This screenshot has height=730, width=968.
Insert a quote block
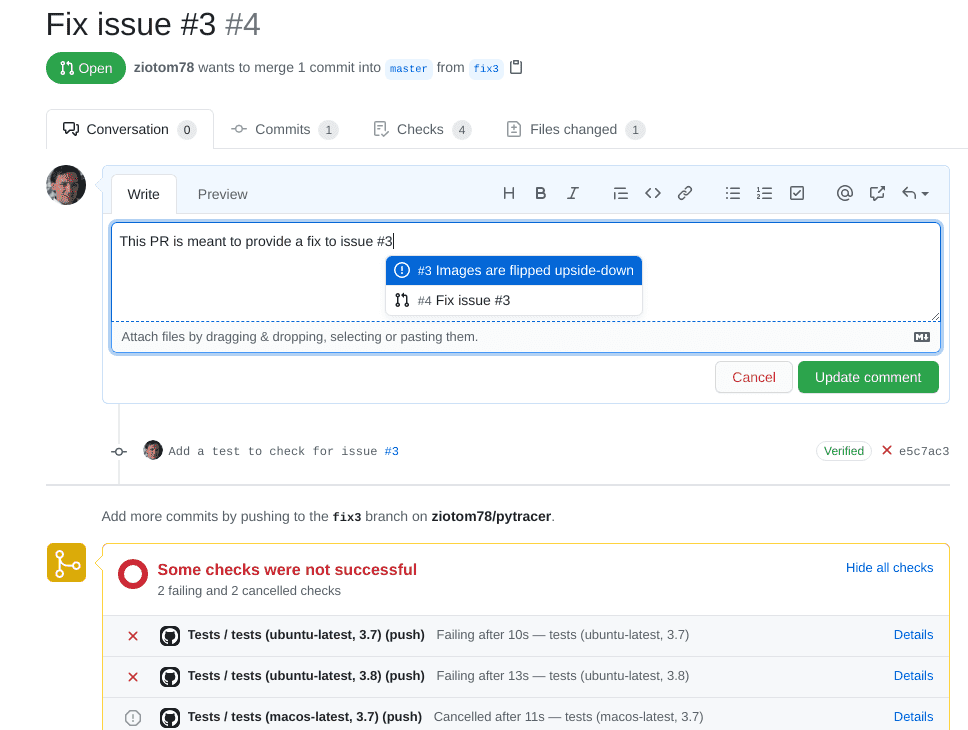620,194
